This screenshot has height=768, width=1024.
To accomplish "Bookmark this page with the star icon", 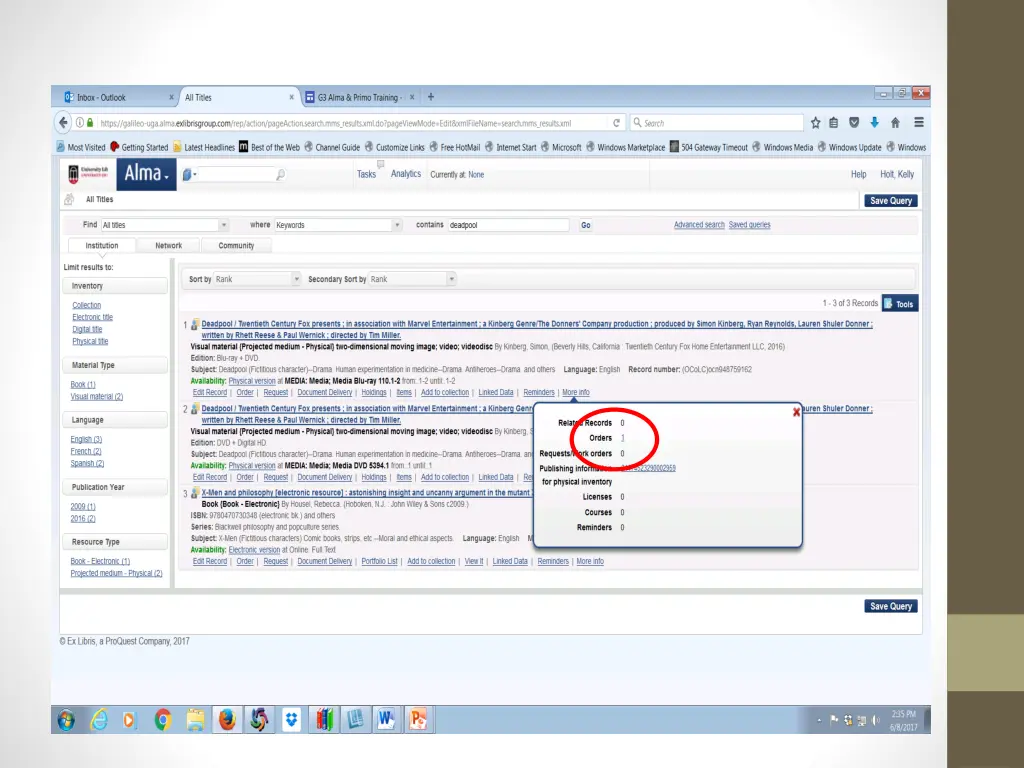I will 816,123.
